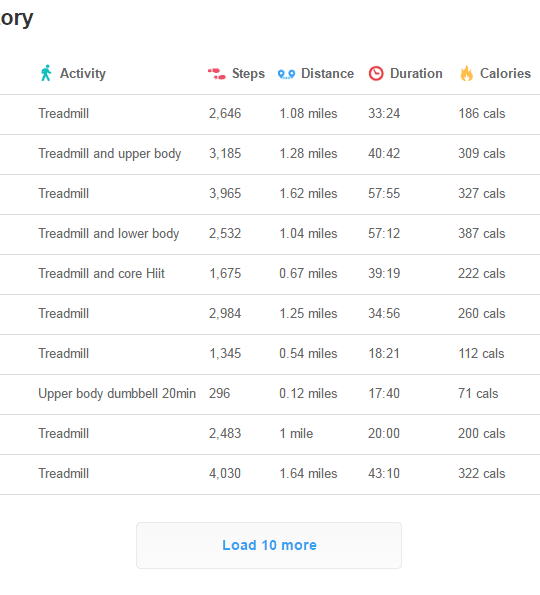Select the Steps column header
The height and width of the screenshot is (595, 540).
248,73
